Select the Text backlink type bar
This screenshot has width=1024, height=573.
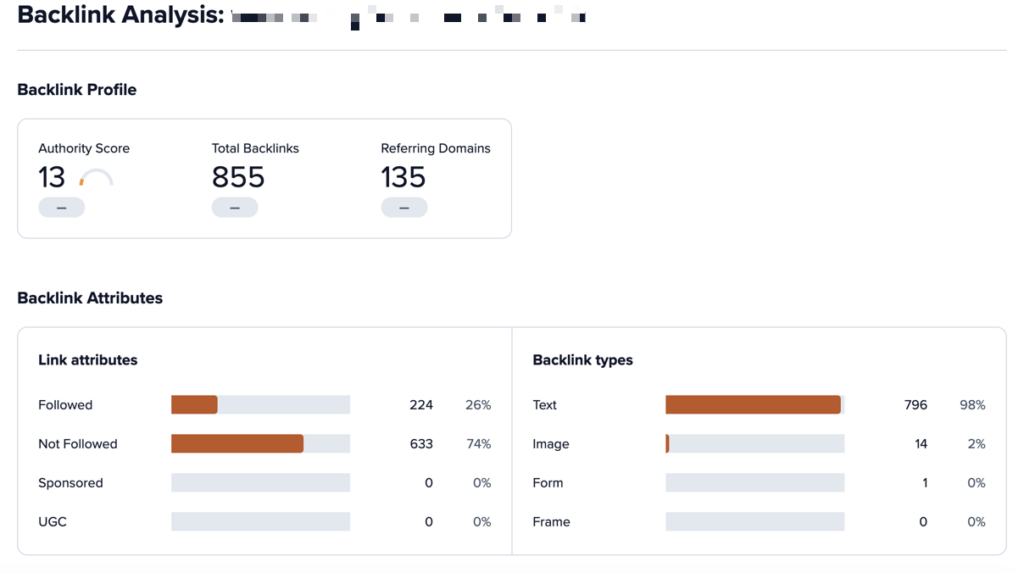(x=754, y=405)
